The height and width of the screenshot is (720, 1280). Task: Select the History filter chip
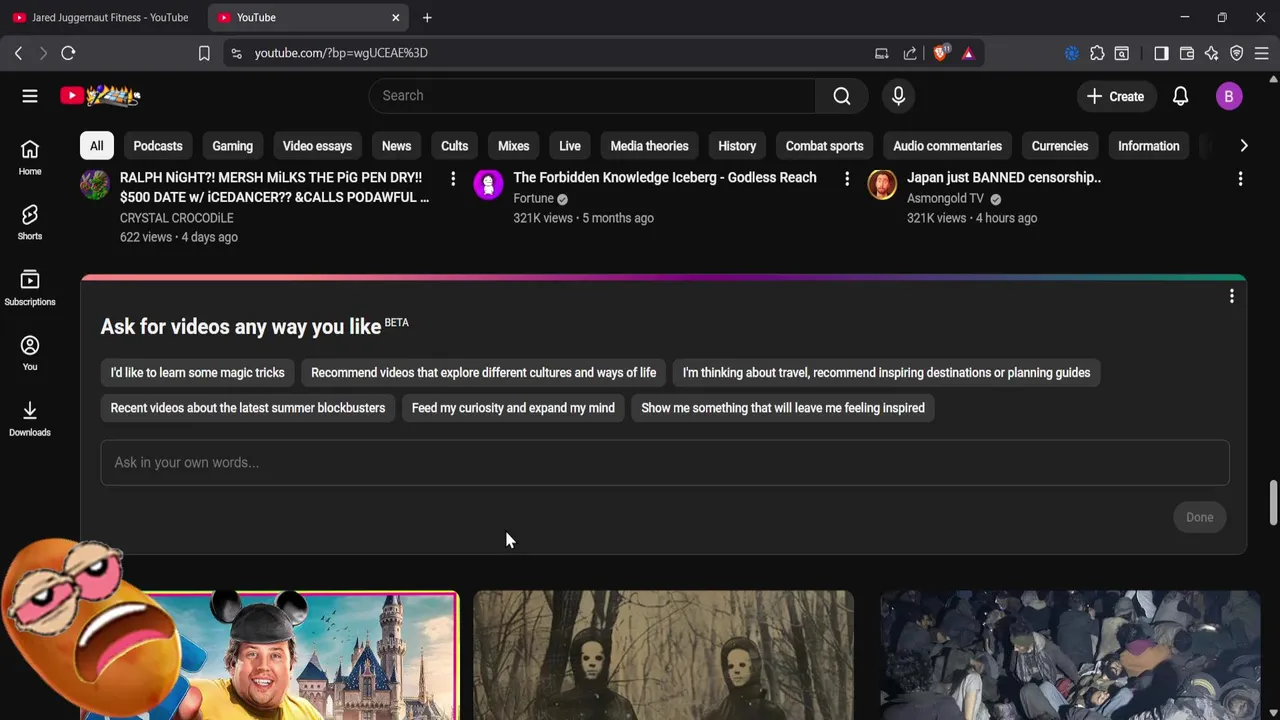(x=737, y=146)
